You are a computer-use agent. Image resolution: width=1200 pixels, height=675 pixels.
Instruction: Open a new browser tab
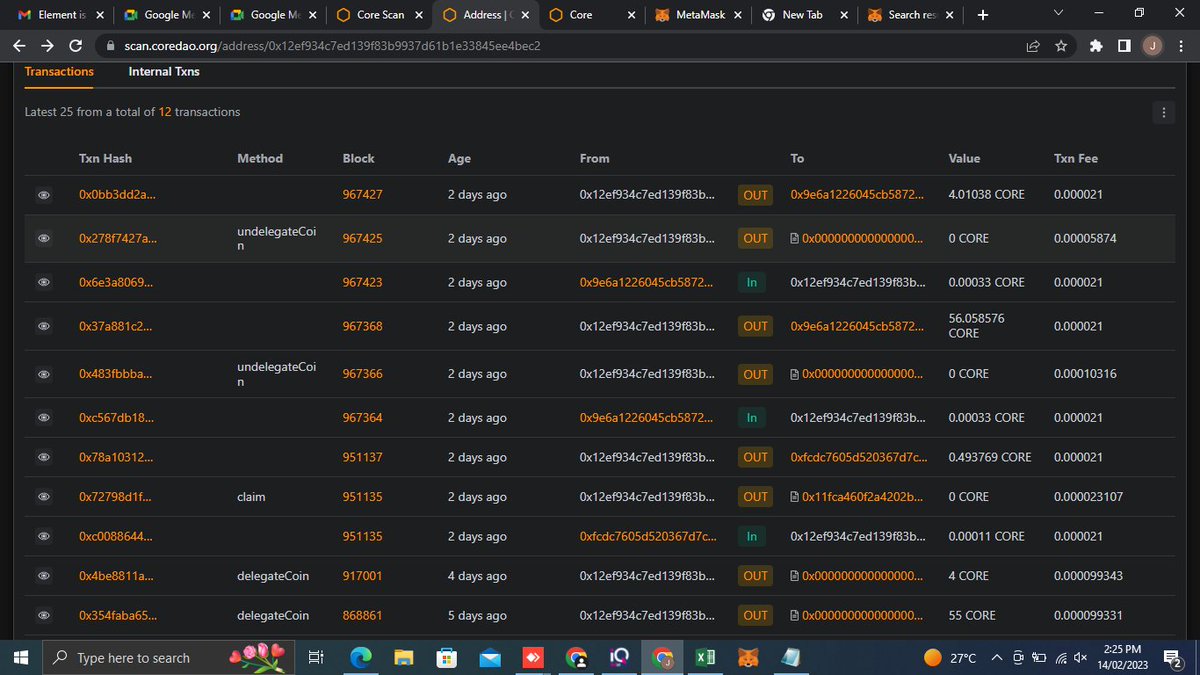coord(983,15)
